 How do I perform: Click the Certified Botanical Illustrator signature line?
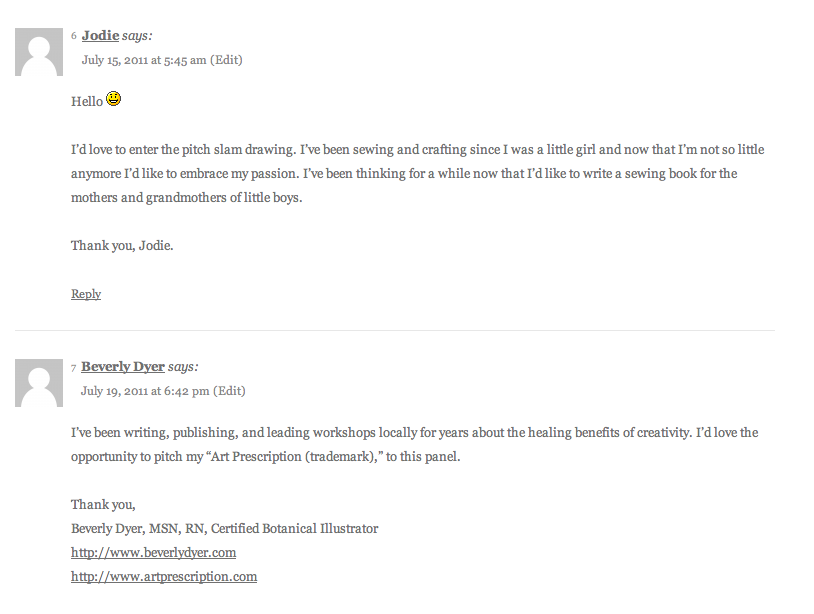tap(224, 528)
